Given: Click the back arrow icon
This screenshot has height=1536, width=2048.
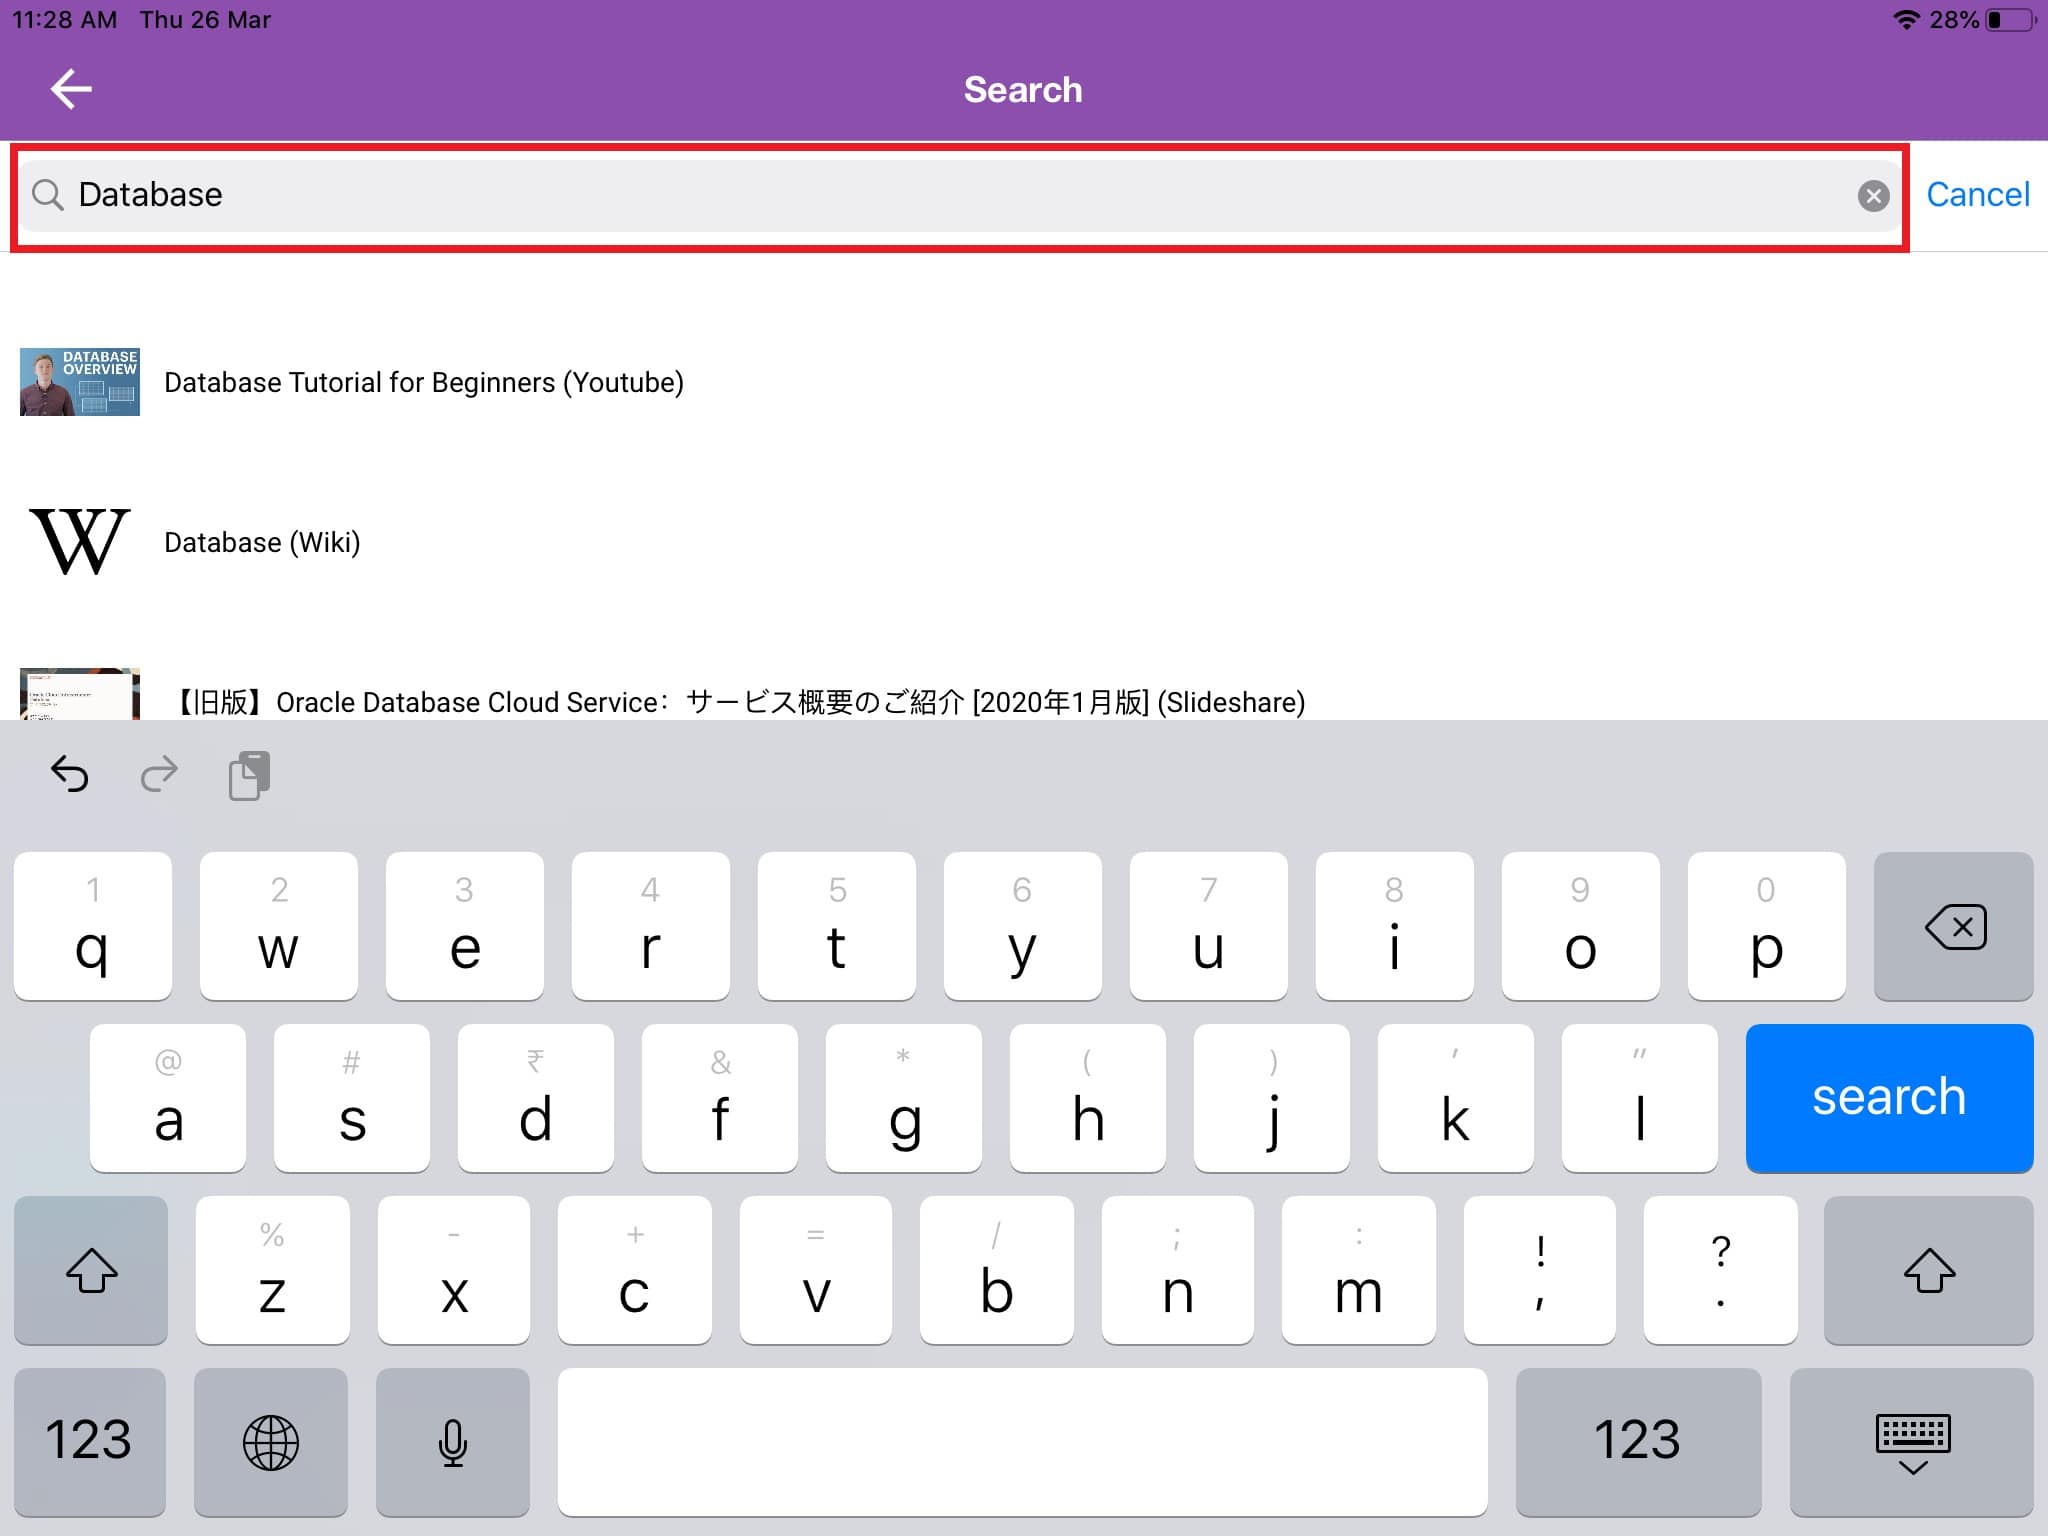Looking at the screenshot, I should [71, 89].
